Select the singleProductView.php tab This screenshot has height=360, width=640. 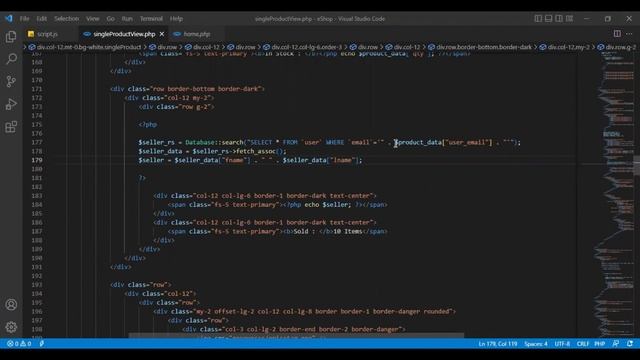pos(124,34)
